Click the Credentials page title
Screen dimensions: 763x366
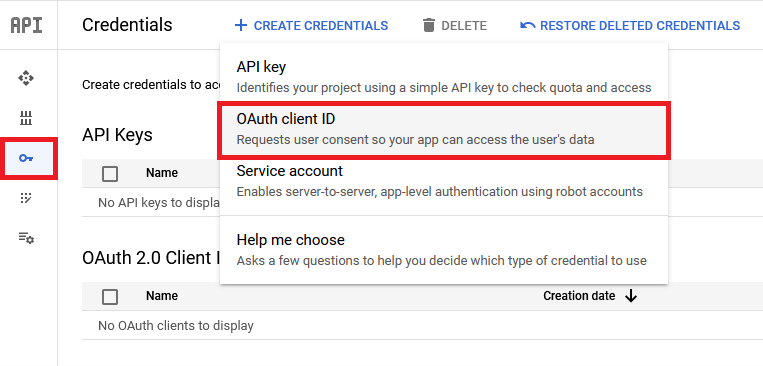[x=127, y=25]
